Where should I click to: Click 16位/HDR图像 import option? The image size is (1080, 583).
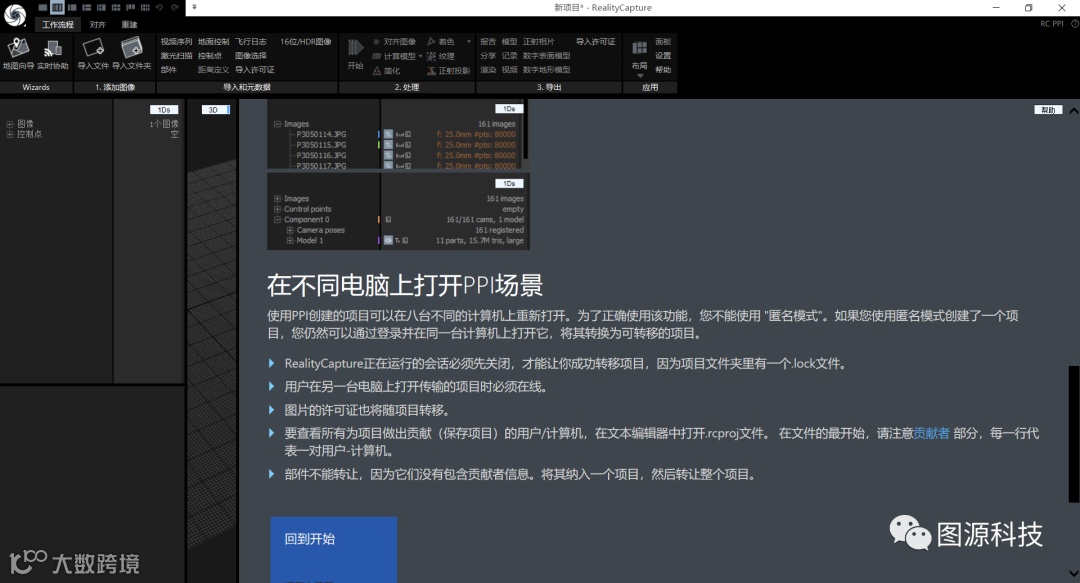306,42
